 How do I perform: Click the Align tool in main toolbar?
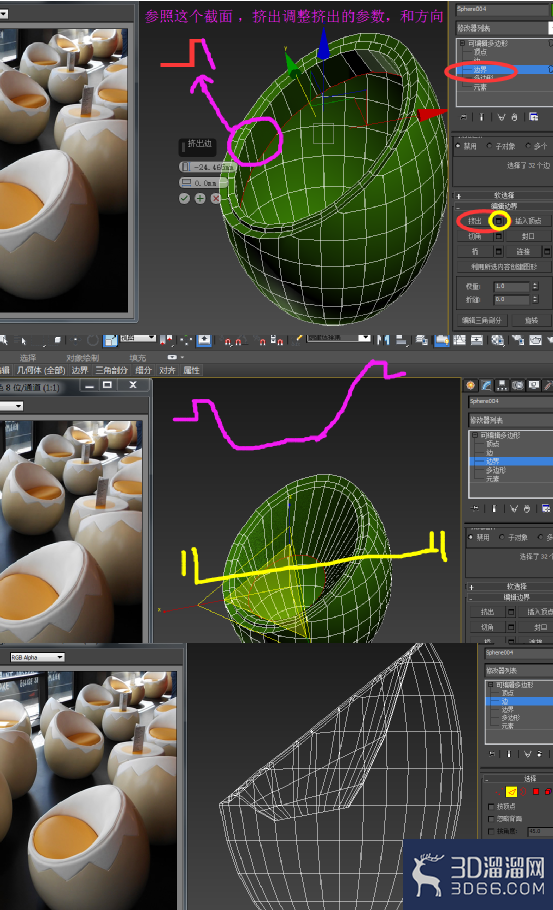coord(402,340)
